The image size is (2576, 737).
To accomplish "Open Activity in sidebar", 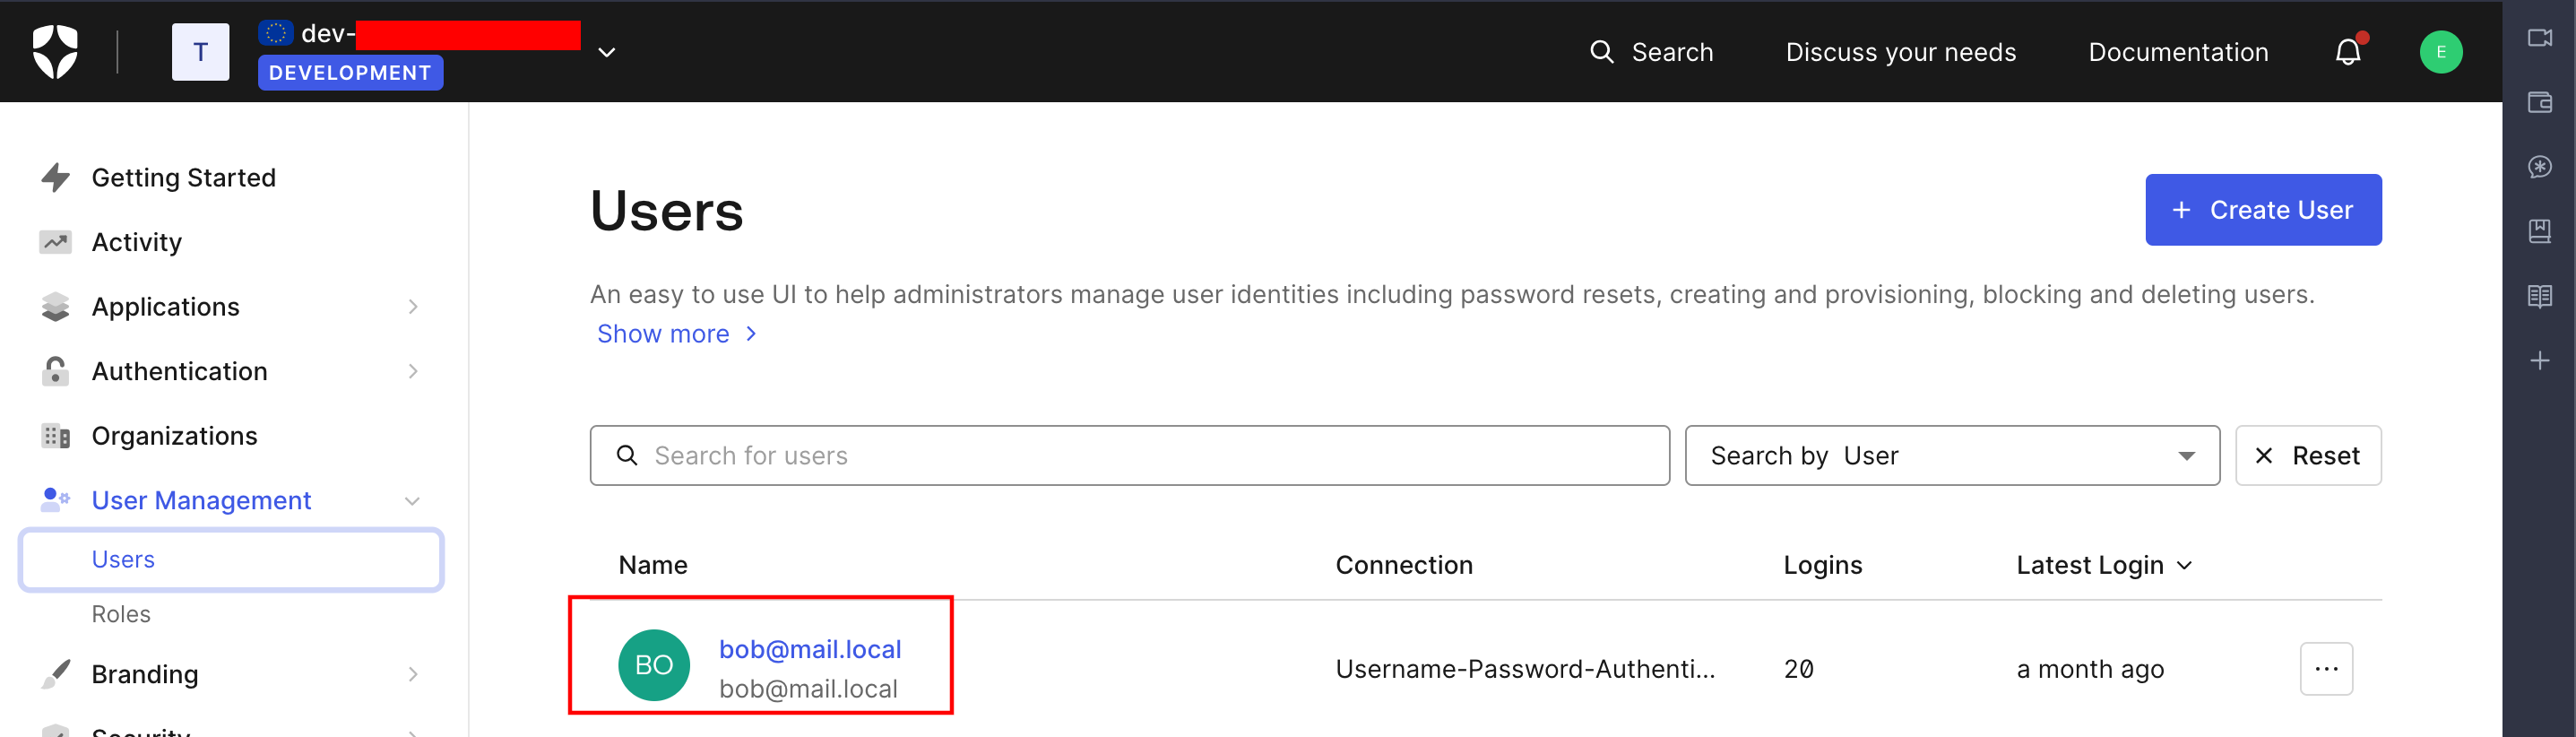I will coord(136,242).
